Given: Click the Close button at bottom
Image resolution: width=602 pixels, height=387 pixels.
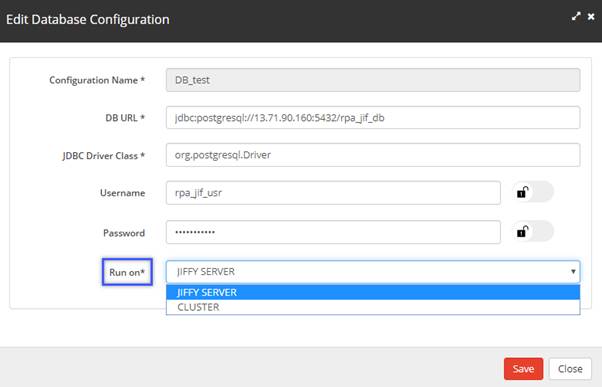Looking at the screenshot, I should (x=570, y=369).
